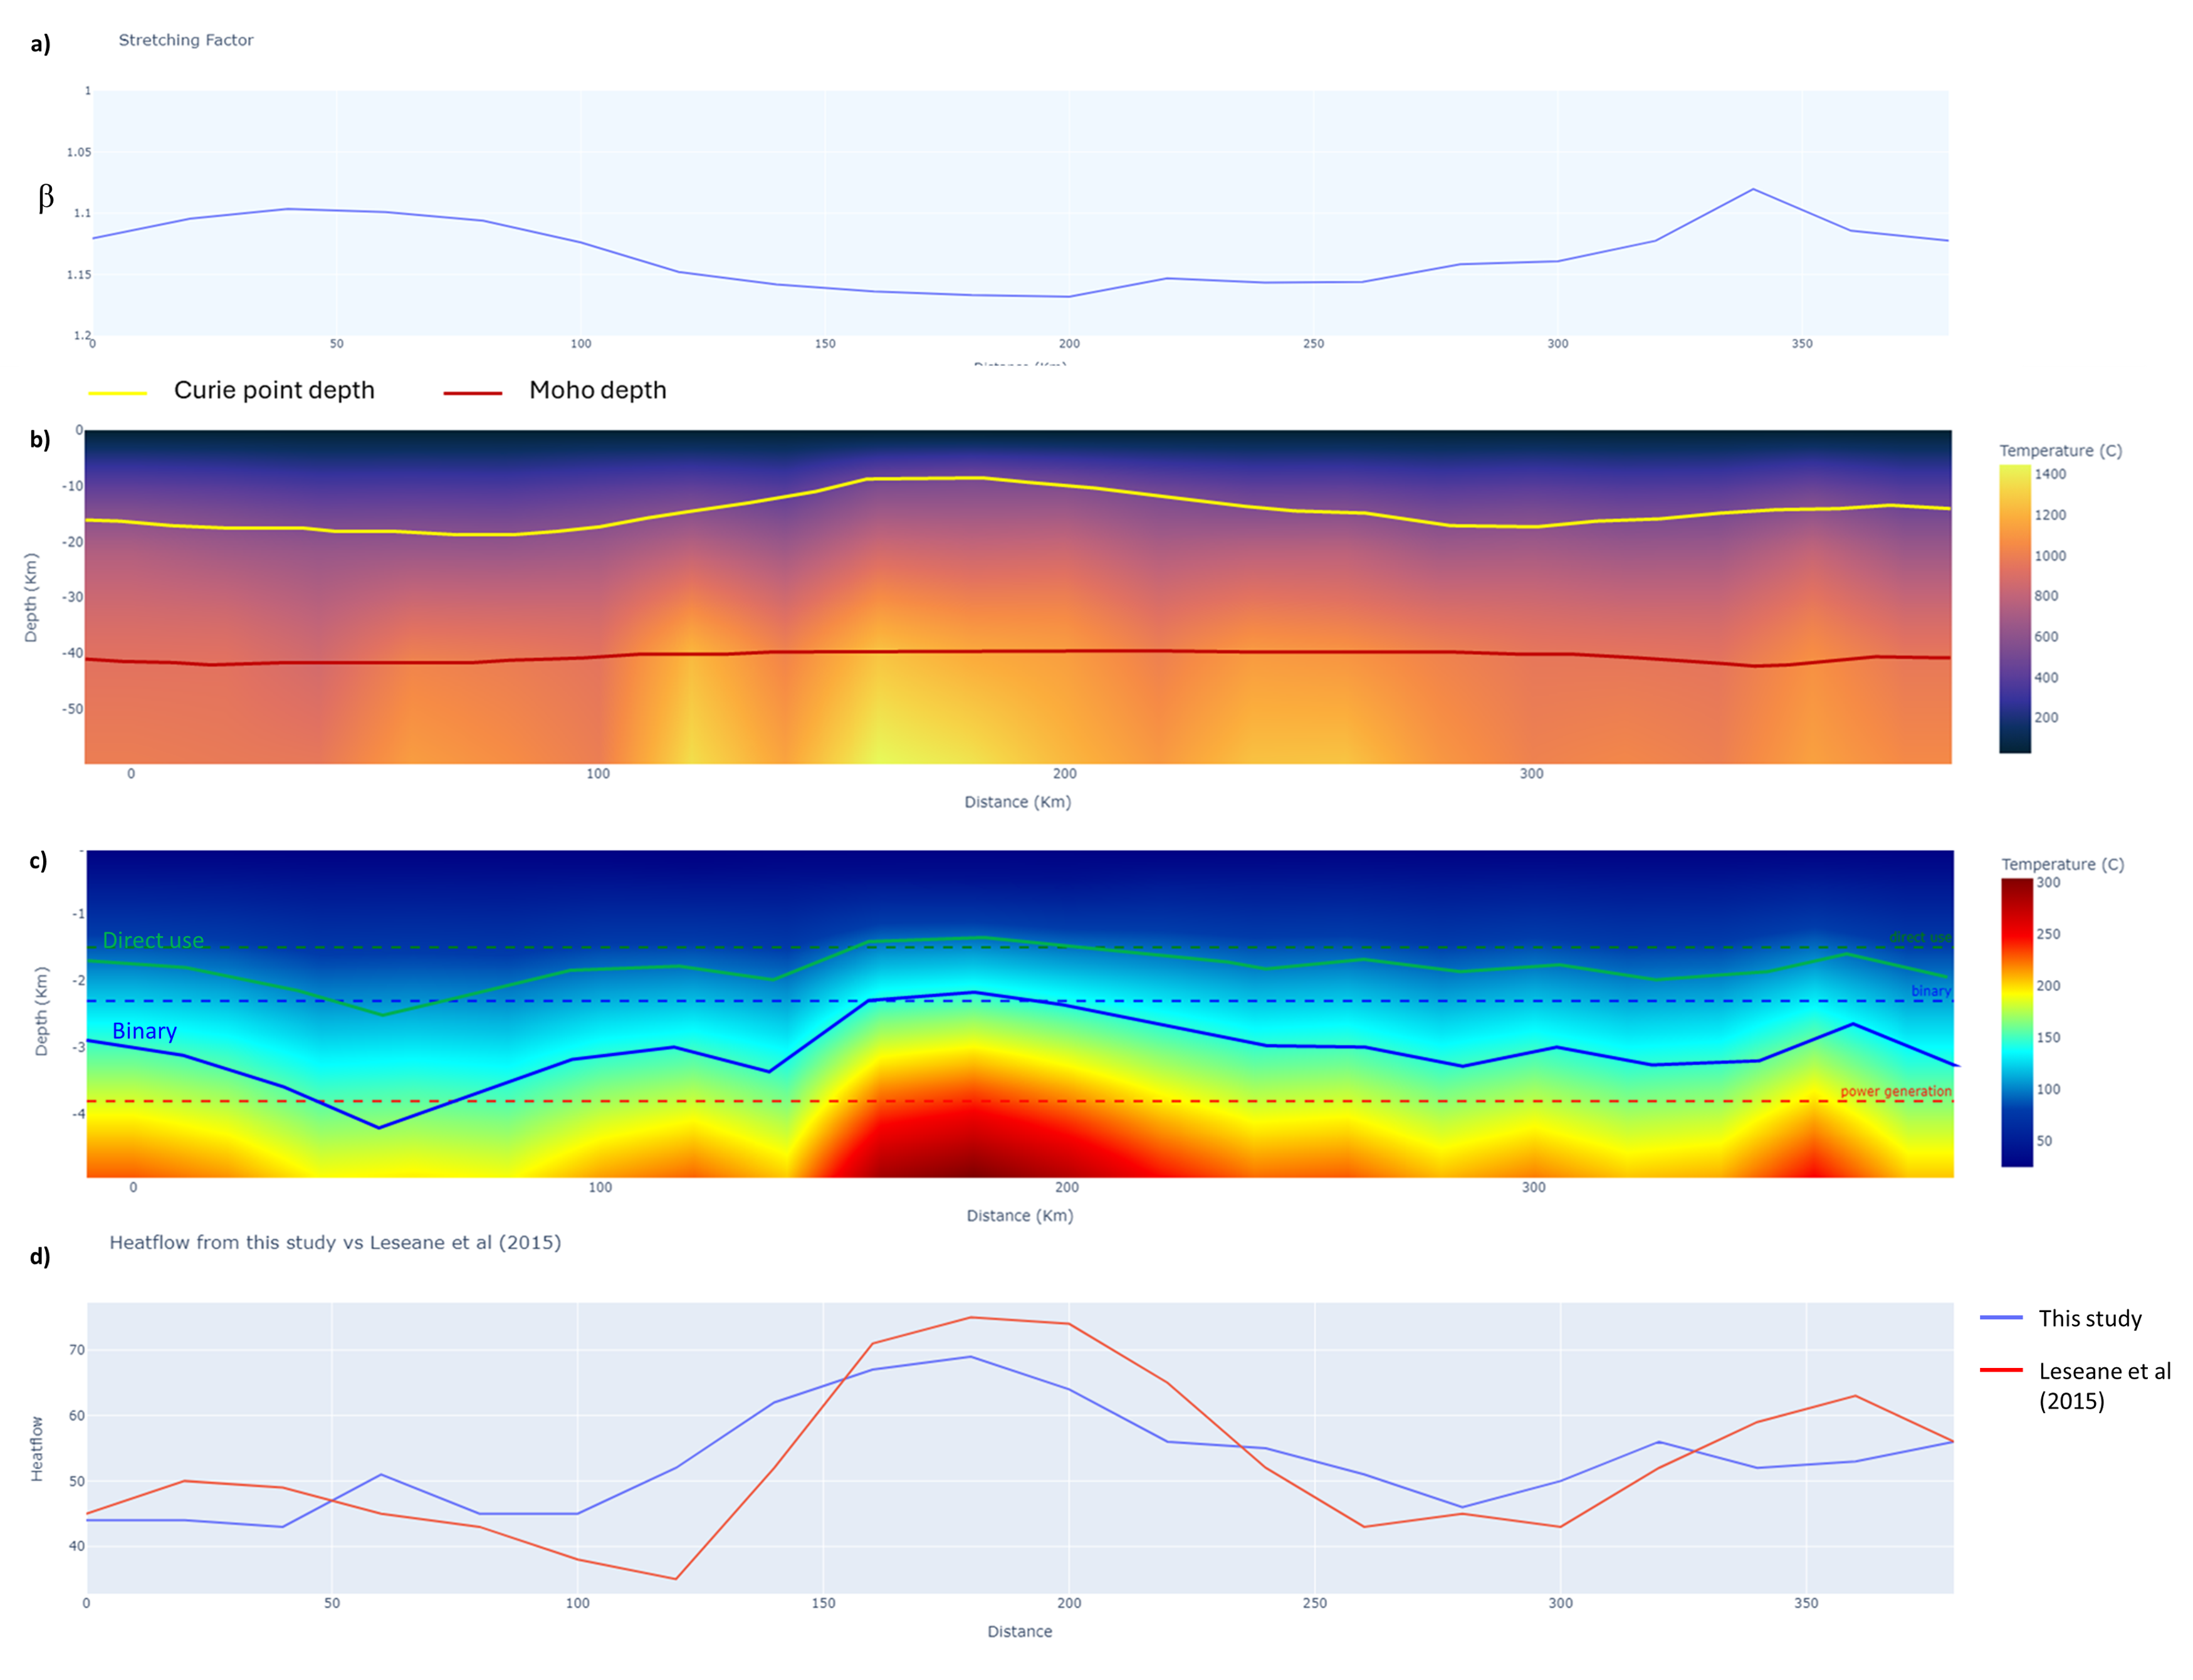2193x1680 pixels.
Task: Click the 'Moho depth' legend label
Action: 597,390
